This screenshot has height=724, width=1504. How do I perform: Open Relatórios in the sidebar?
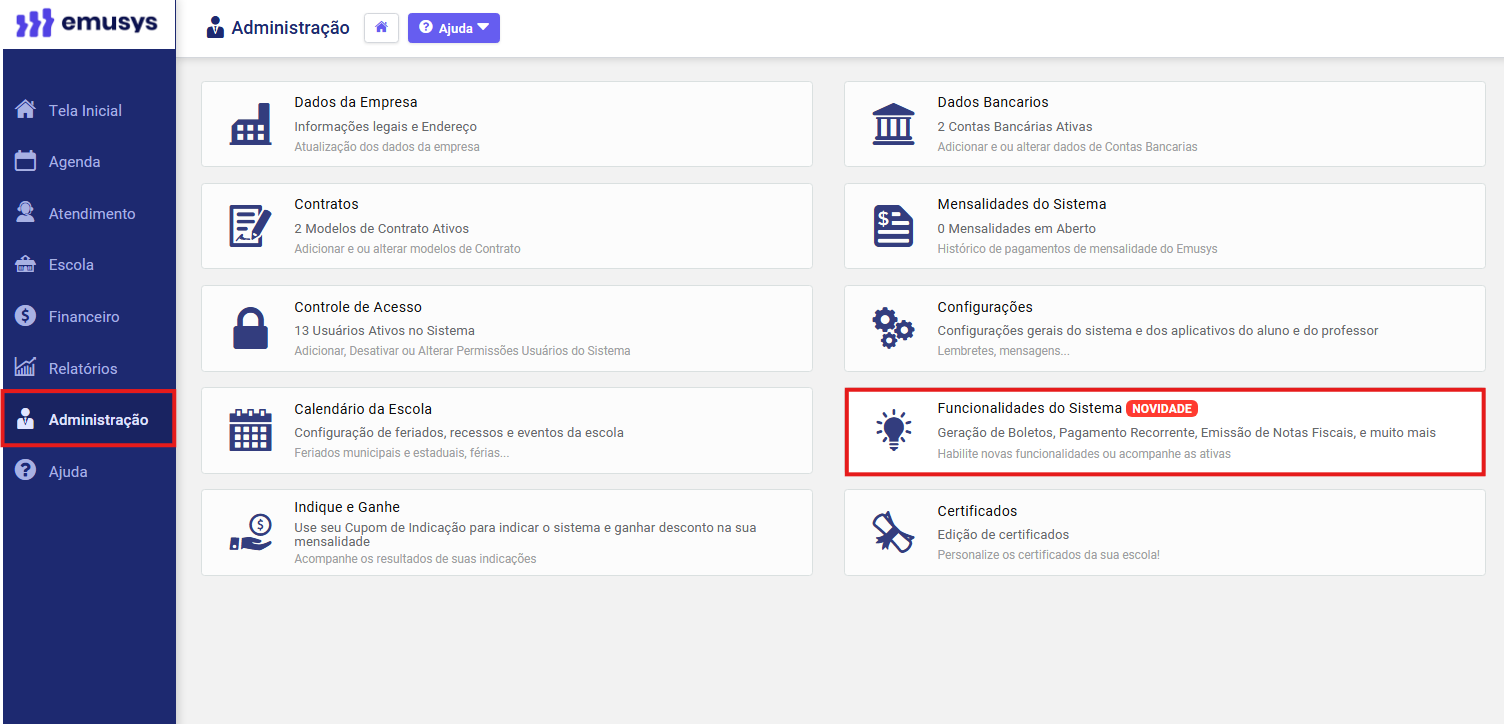pyautogui.click(x=83, y=368)
